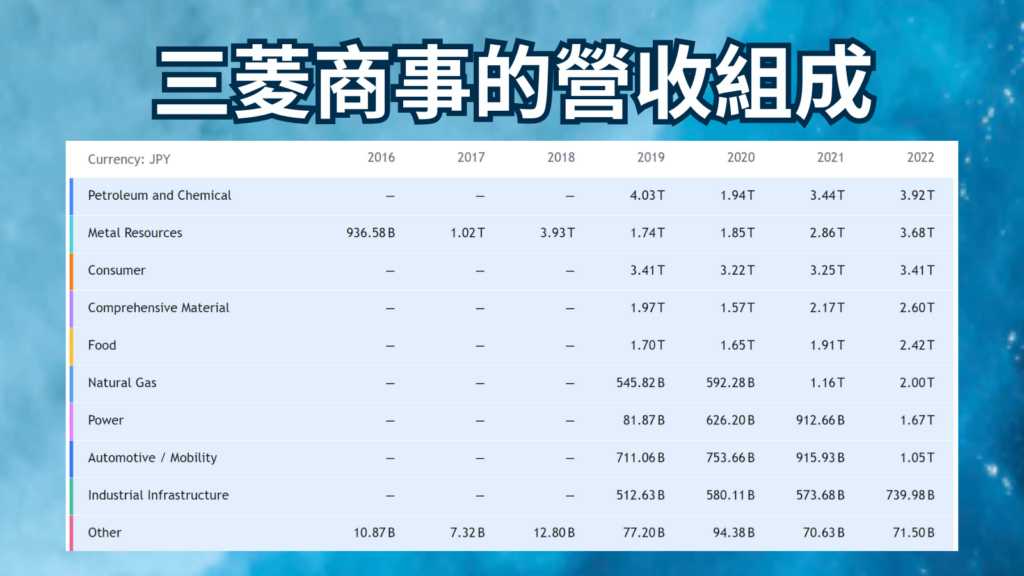
Task: Click the magenta bar beside Automotive / Mobility
Action: pyautogui.click(x=71, y=457)
